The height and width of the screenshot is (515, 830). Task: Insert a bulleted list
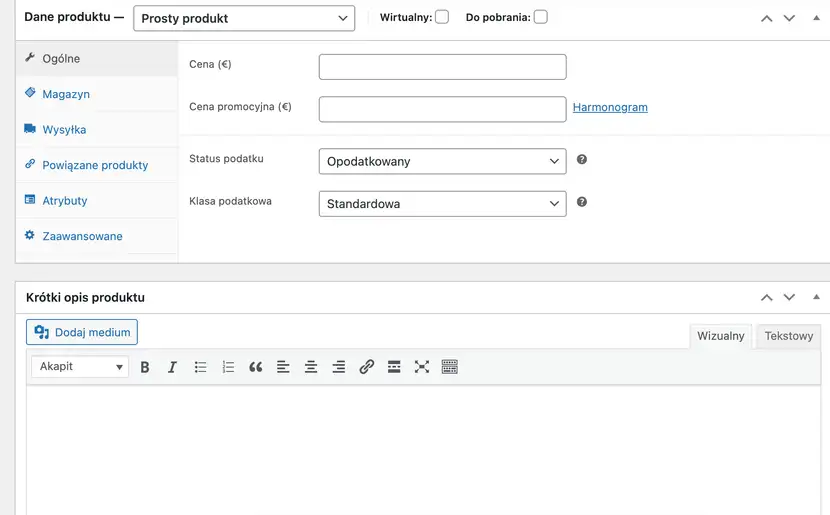(200, 367)
